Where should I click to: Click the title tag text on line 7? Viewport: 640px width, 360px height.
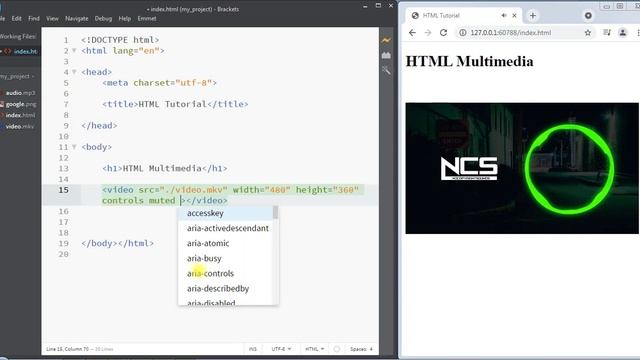(175, 104)
